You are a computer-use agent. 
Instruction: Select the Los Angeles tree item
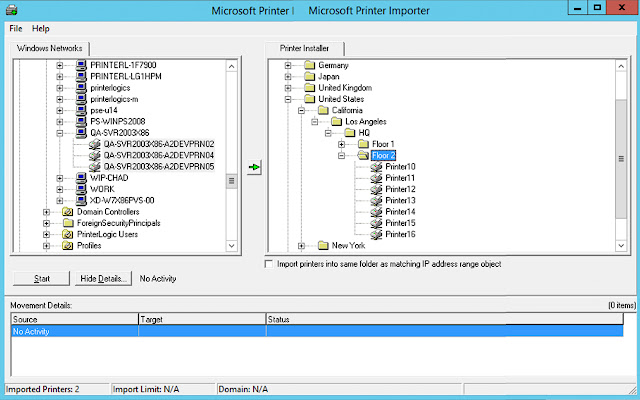tap(366, 122)
